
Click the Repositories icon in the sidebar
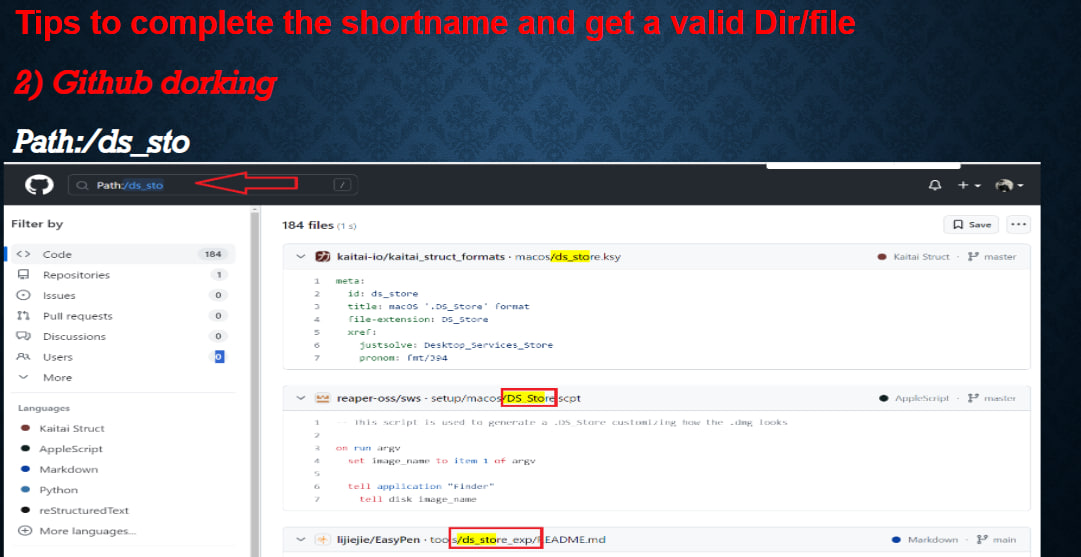[x=23, y=275]
